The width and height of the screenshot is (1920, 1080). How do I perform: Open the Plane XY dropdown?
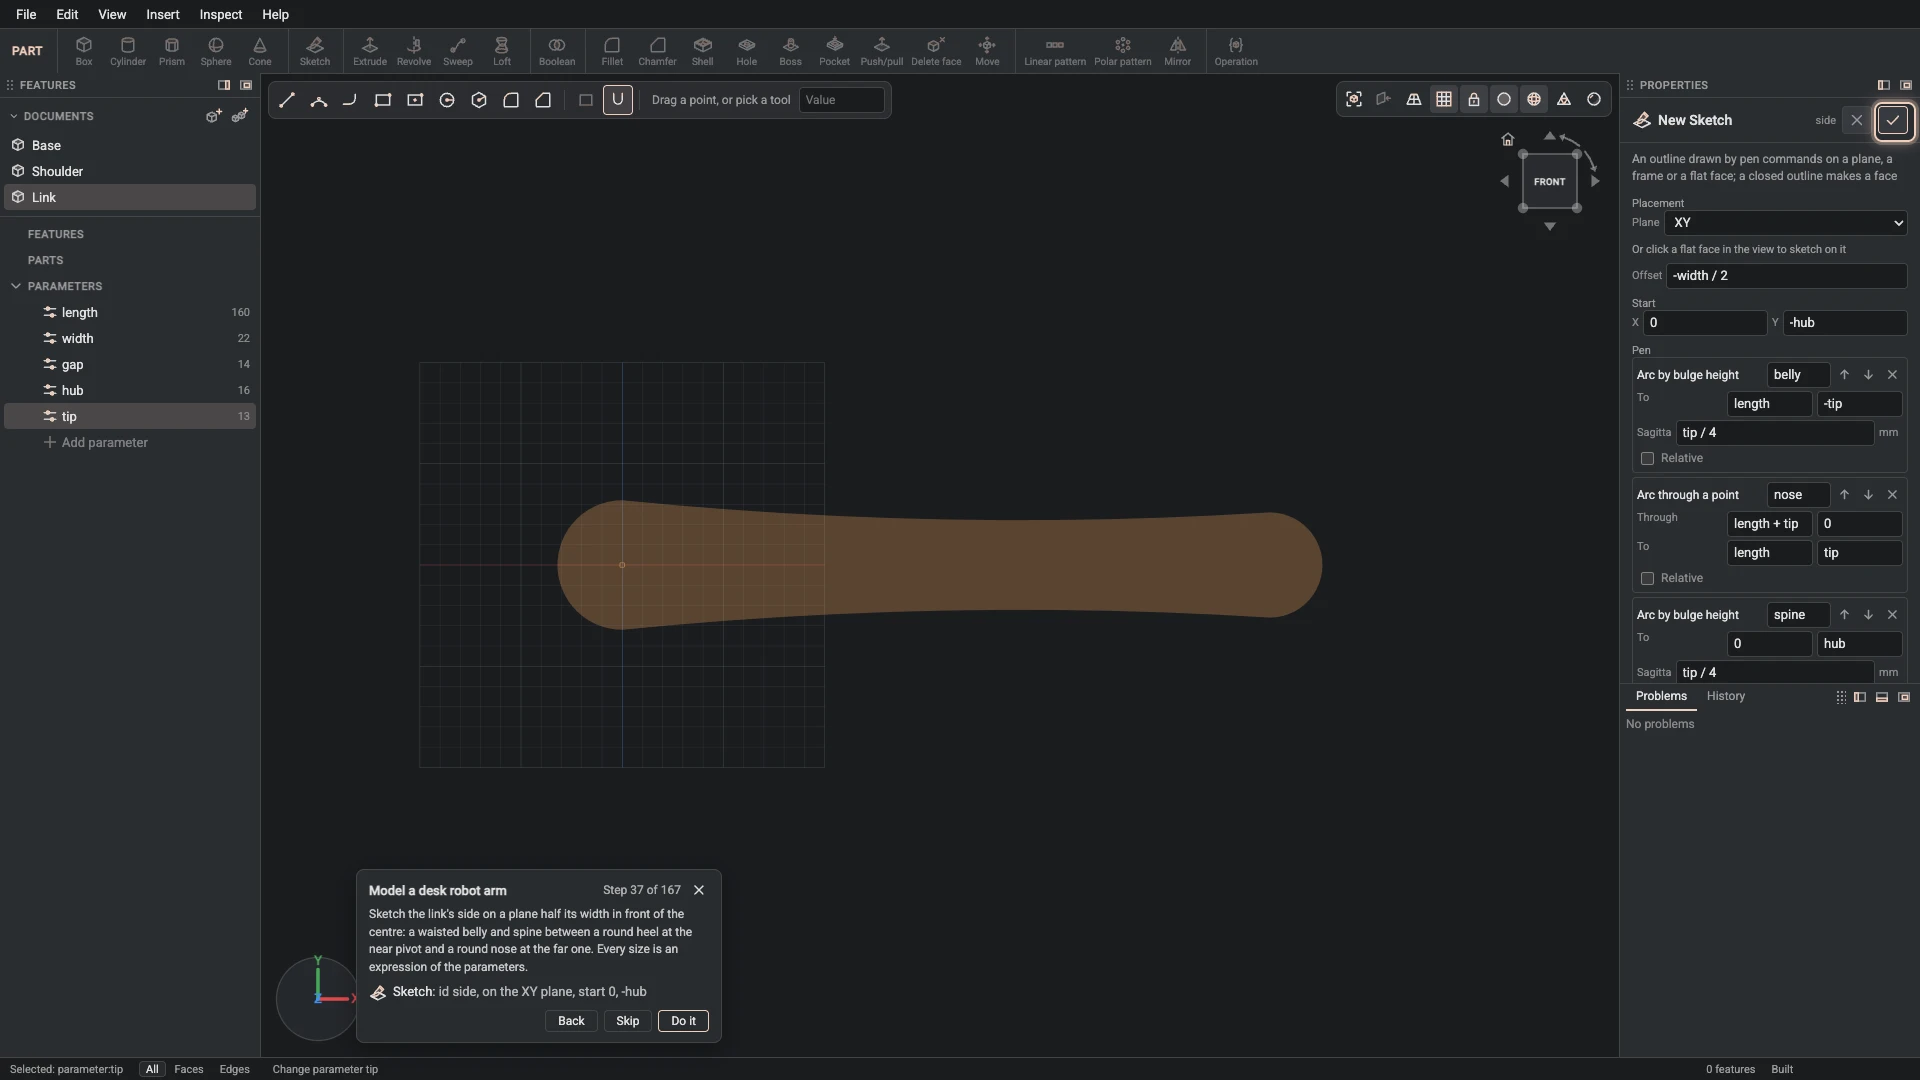[x=1787, y=223]
